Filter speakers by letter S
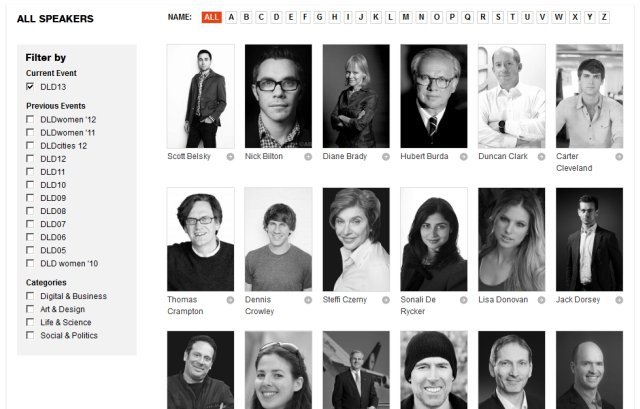This screenshot has height=409, width=640. [x=498, y=17]
